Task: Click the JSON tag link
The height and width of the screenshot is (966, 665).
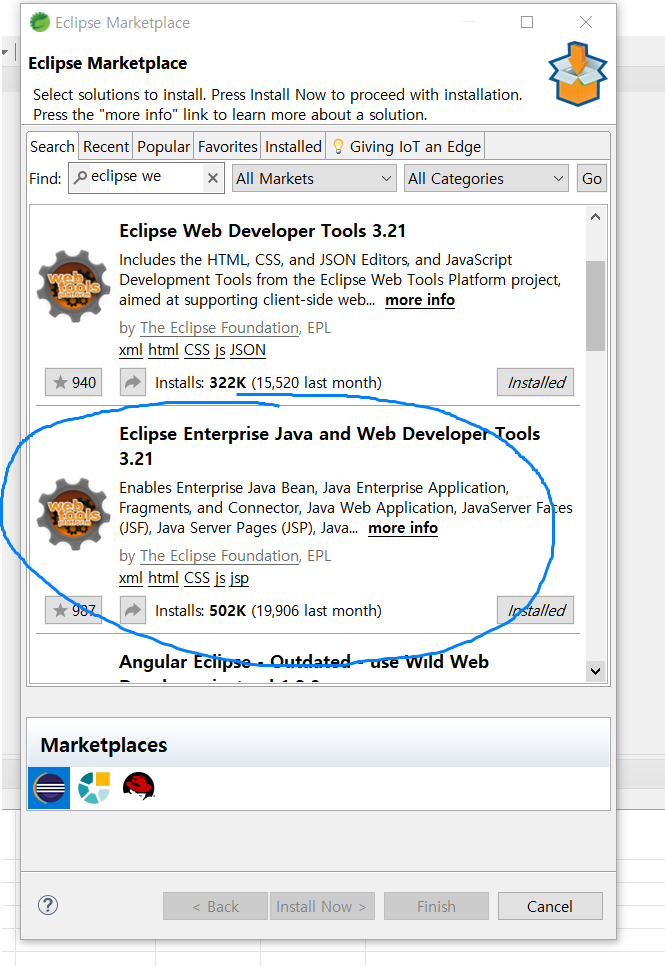Action: coord(248,350)
